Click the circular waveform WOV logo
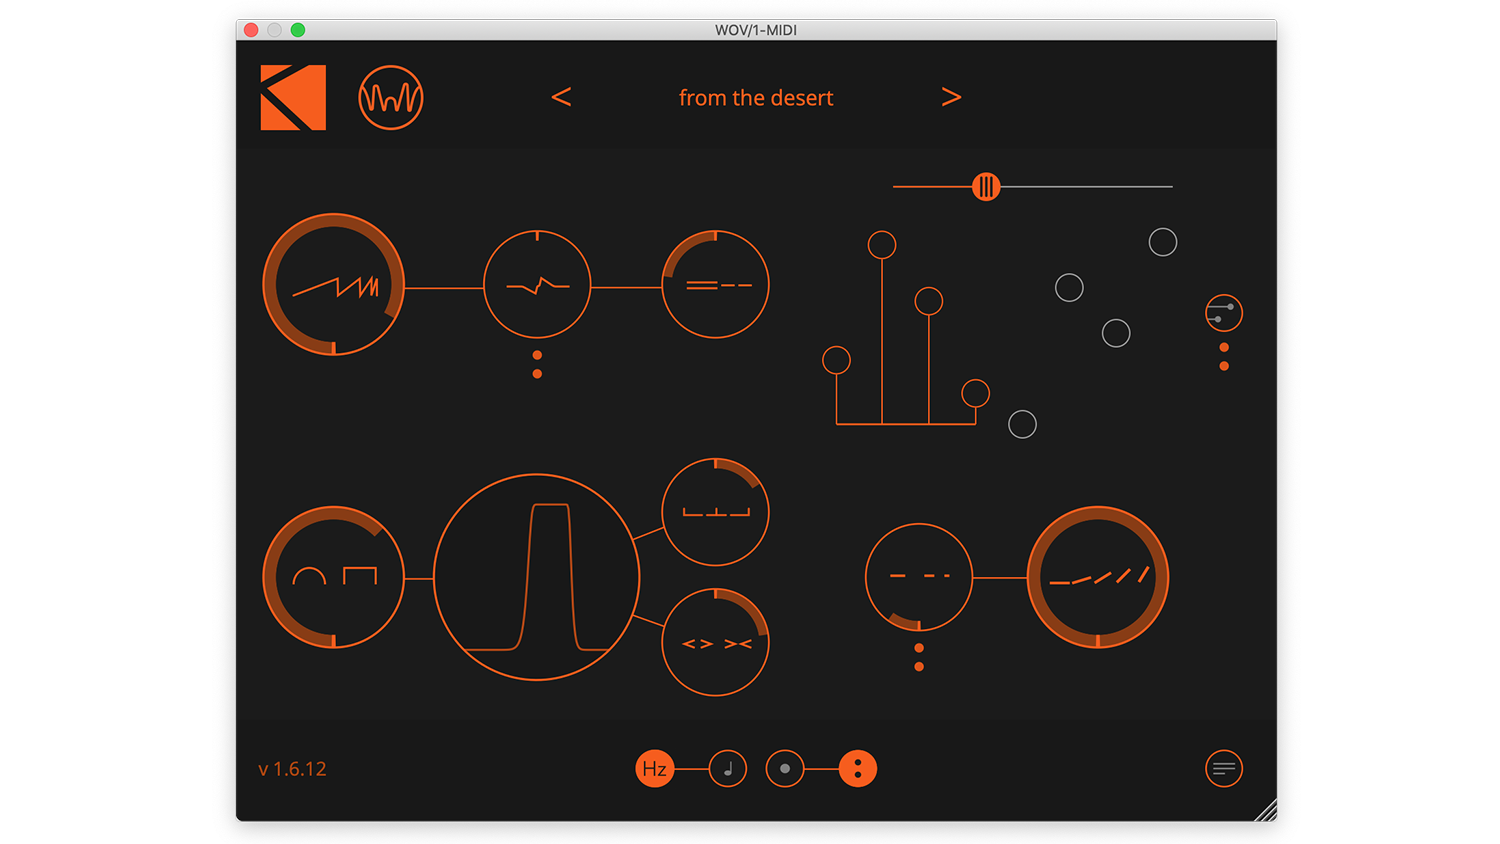The height and width of the screenshot is (844, 1500). (391, 97)
